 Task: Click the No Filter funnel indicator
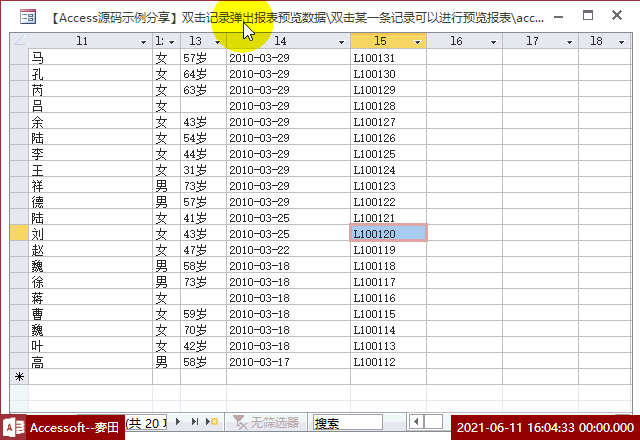[266, 422]
